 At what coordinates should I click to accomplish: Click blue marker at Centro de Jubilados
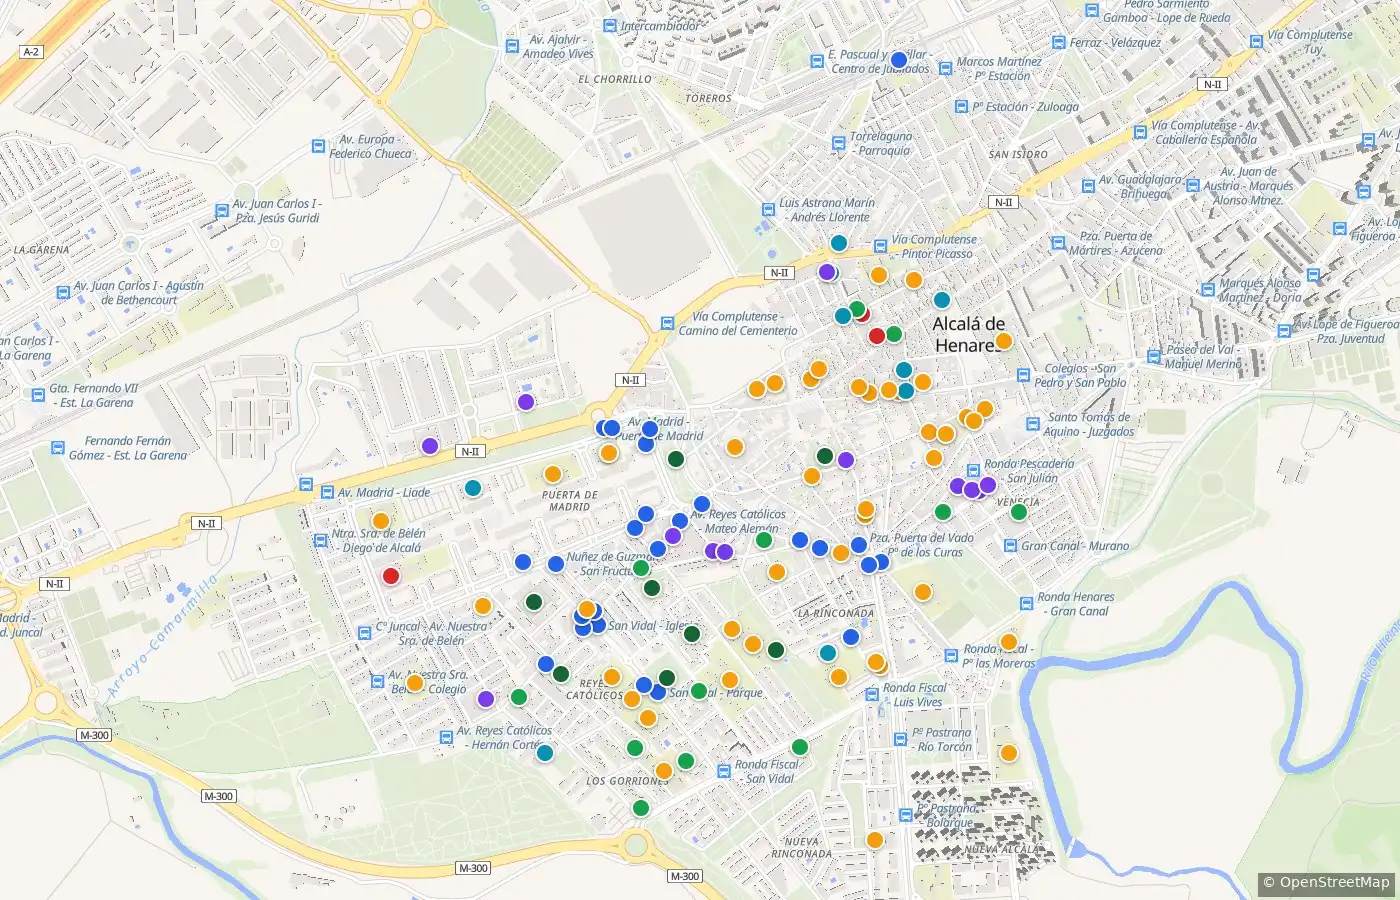[898, 59]
